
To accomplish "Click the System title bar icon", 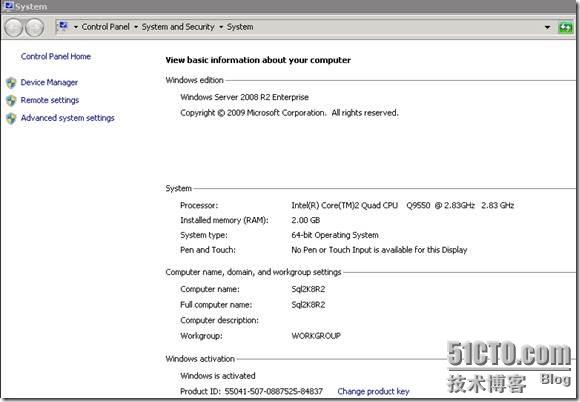I will tap(8, 6).
